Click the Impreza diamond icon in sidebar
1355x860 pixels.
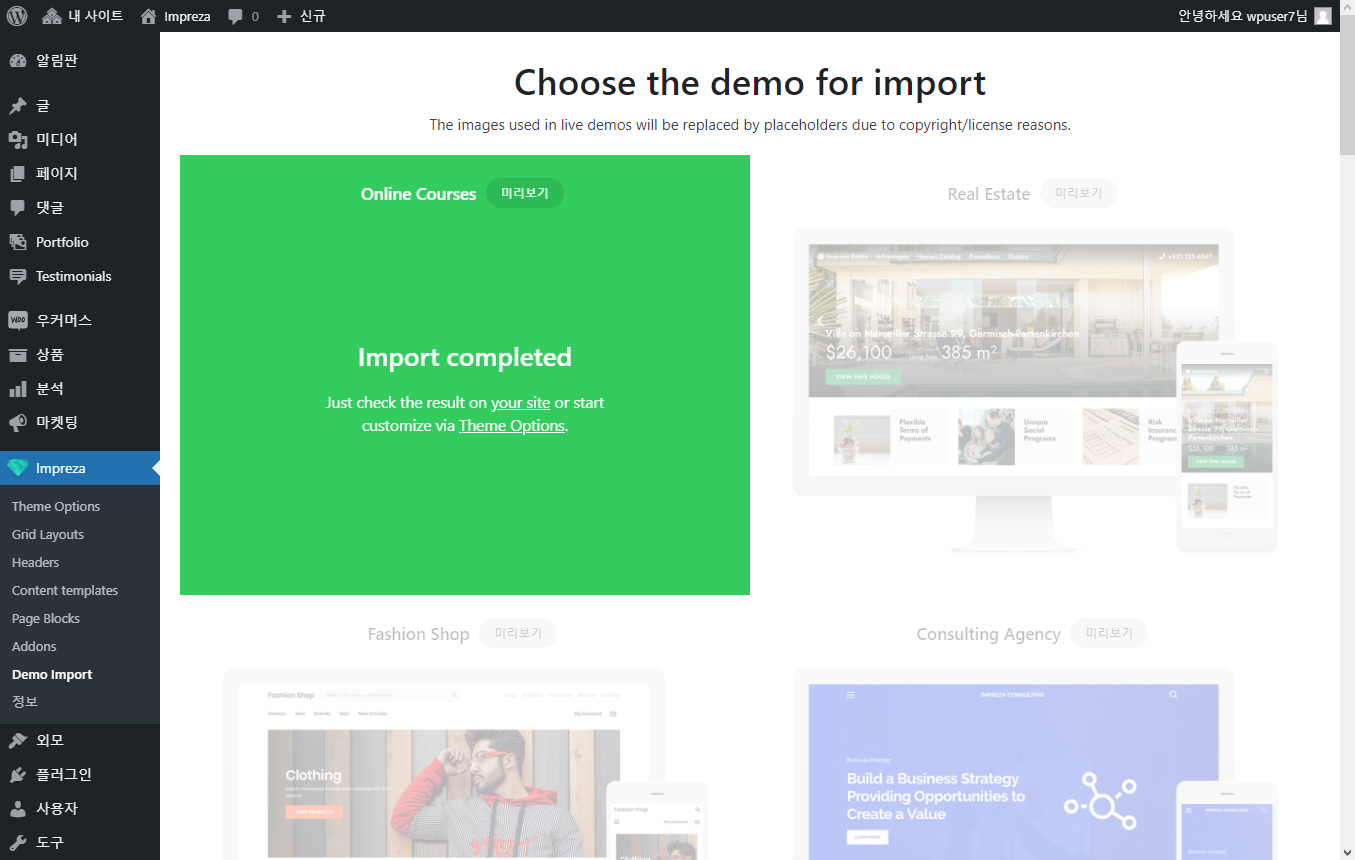[x=18, y=468]
